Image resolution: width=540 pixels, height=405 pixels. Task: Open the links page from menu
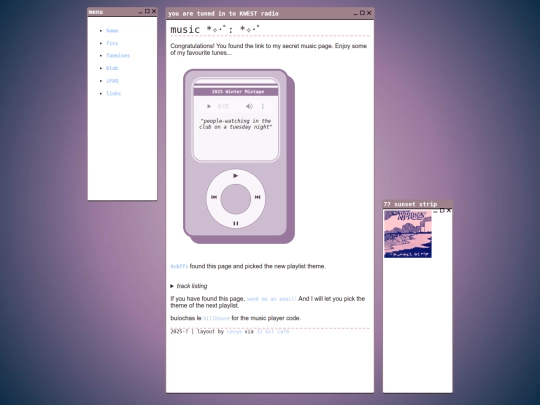[113, 93]
